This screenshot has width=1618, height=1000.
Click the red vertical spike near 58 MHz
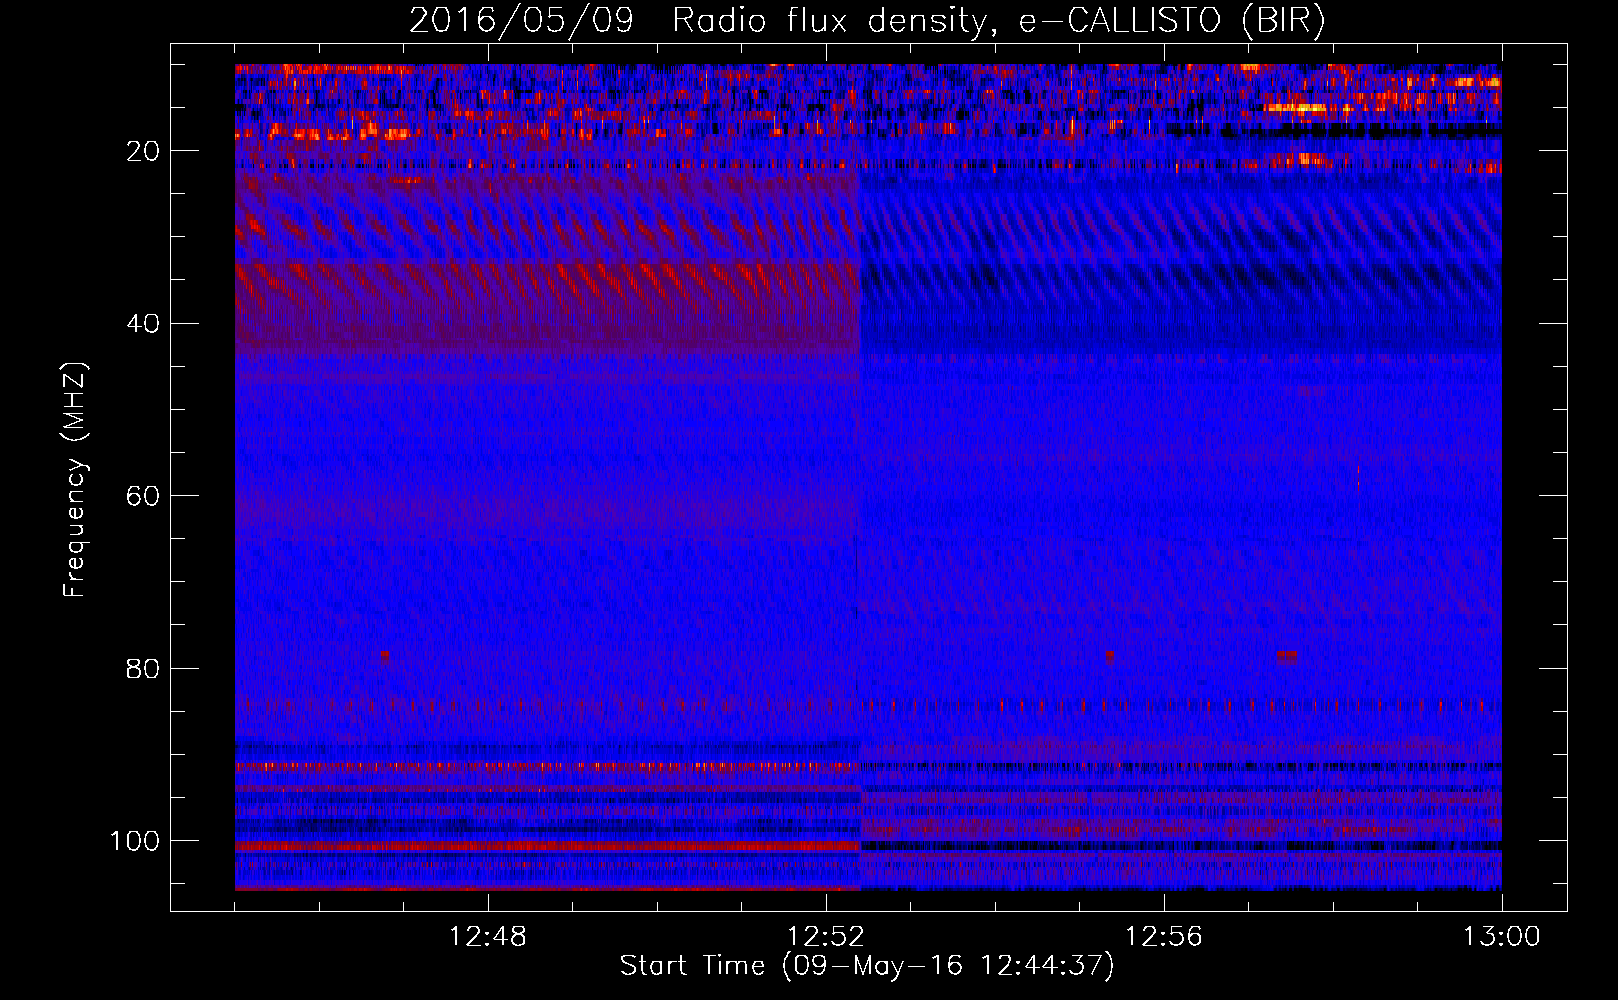point(1358,478)
